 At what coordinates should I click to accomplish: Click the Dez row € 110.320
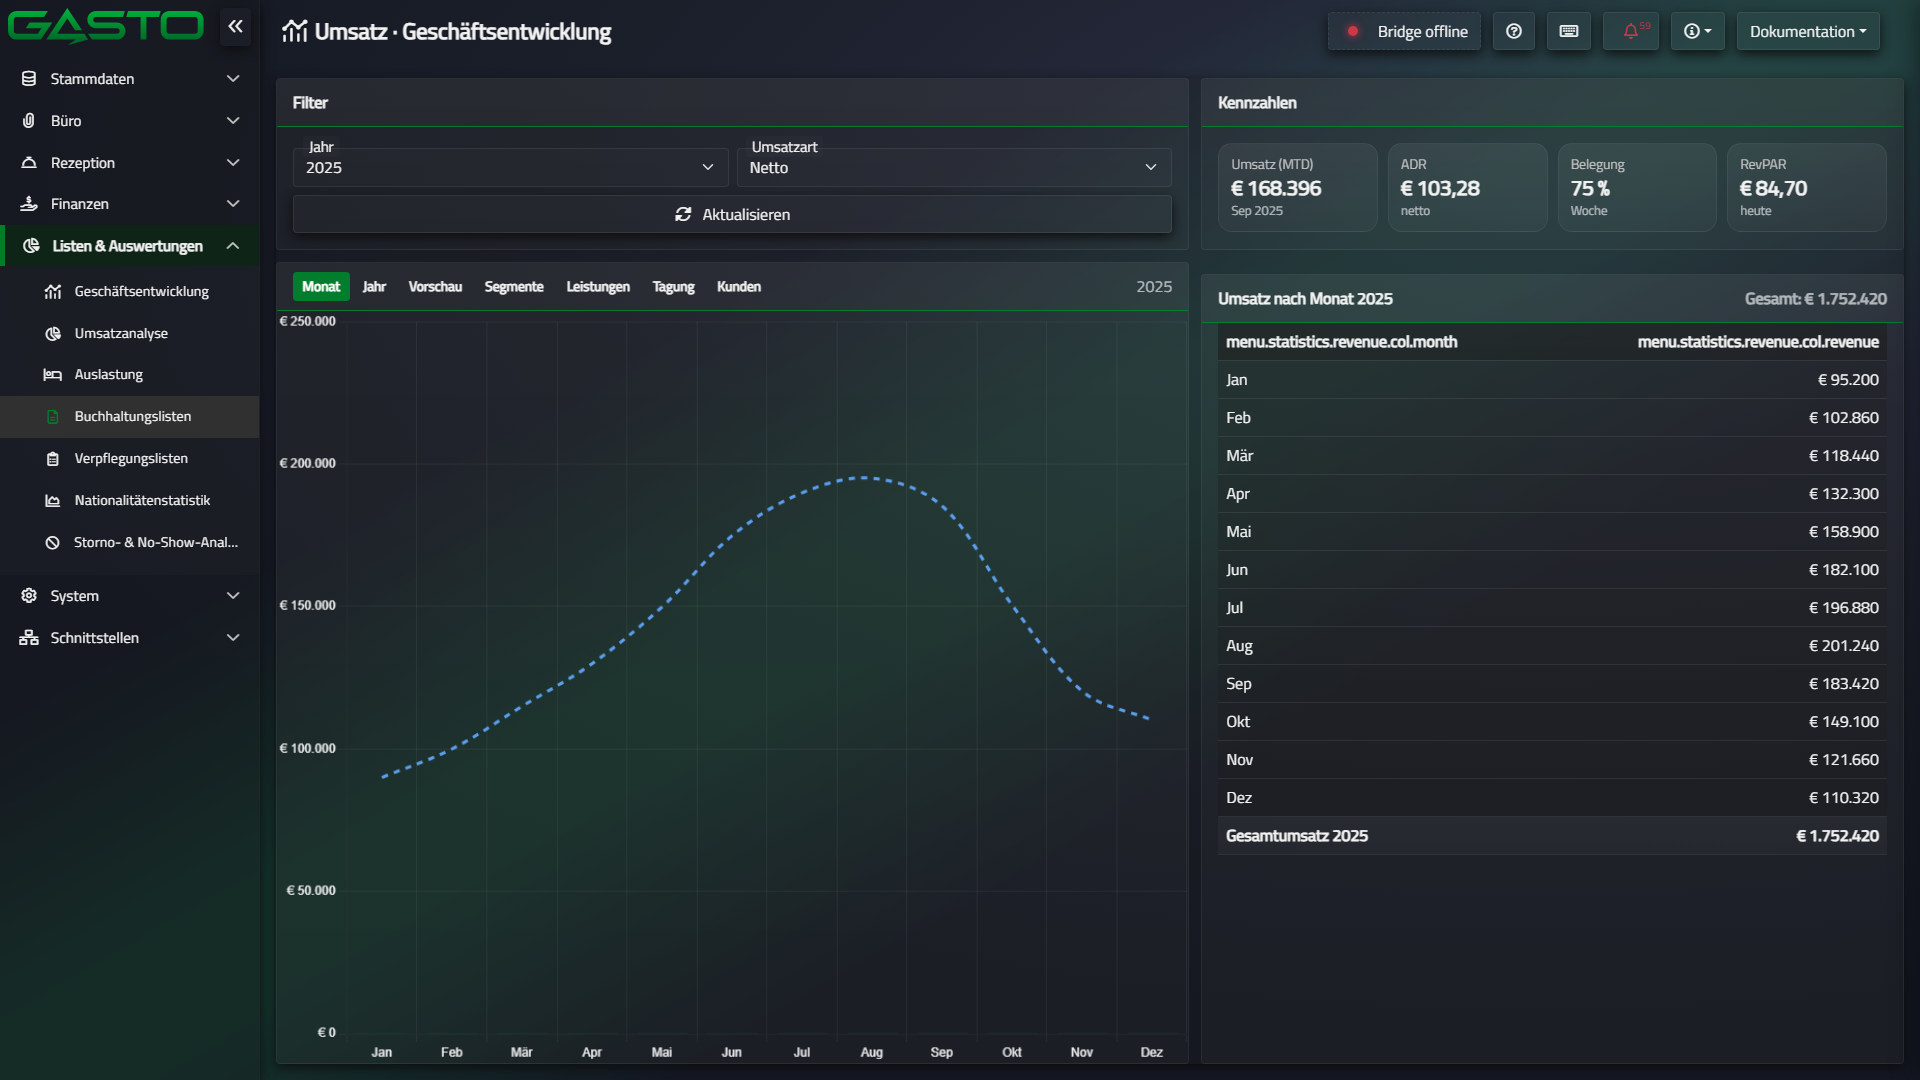coord(1552,798)
